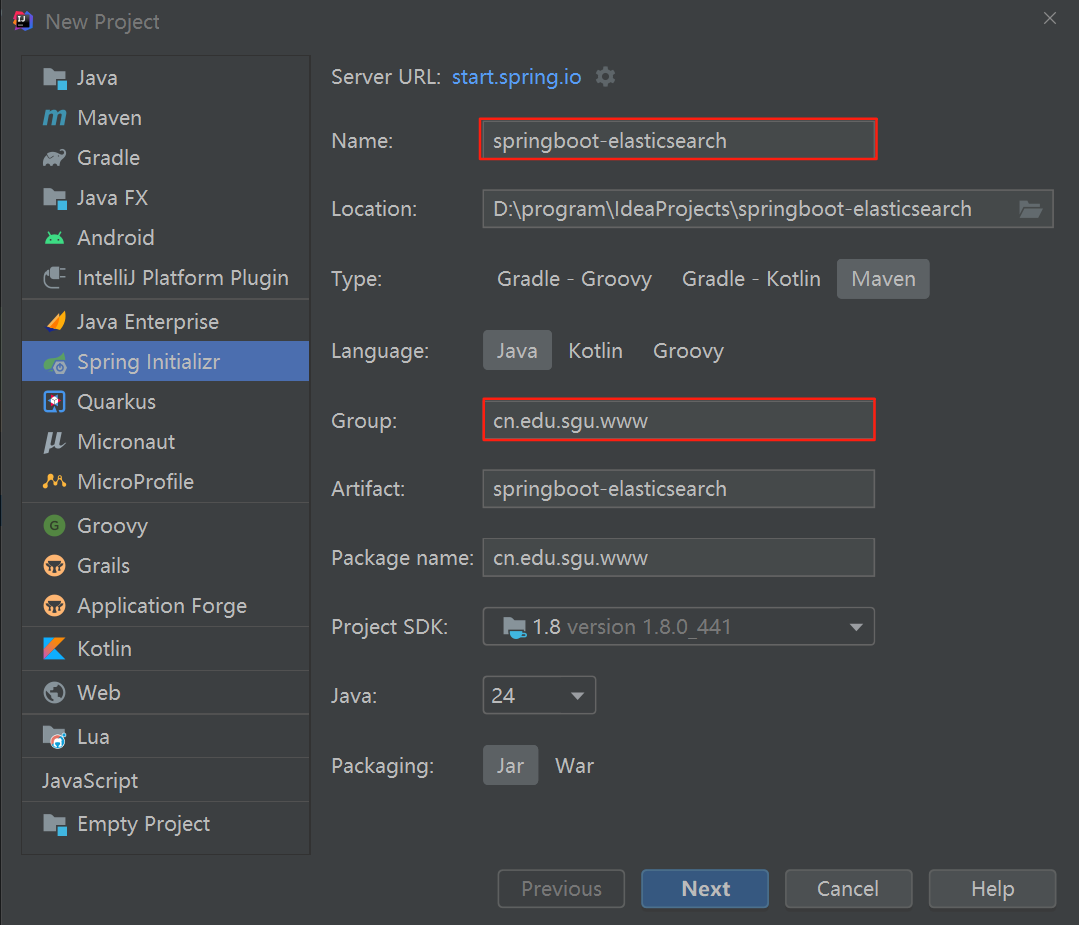Choose War packaging
Viewport: 1079px width, 925px height.
574,765
